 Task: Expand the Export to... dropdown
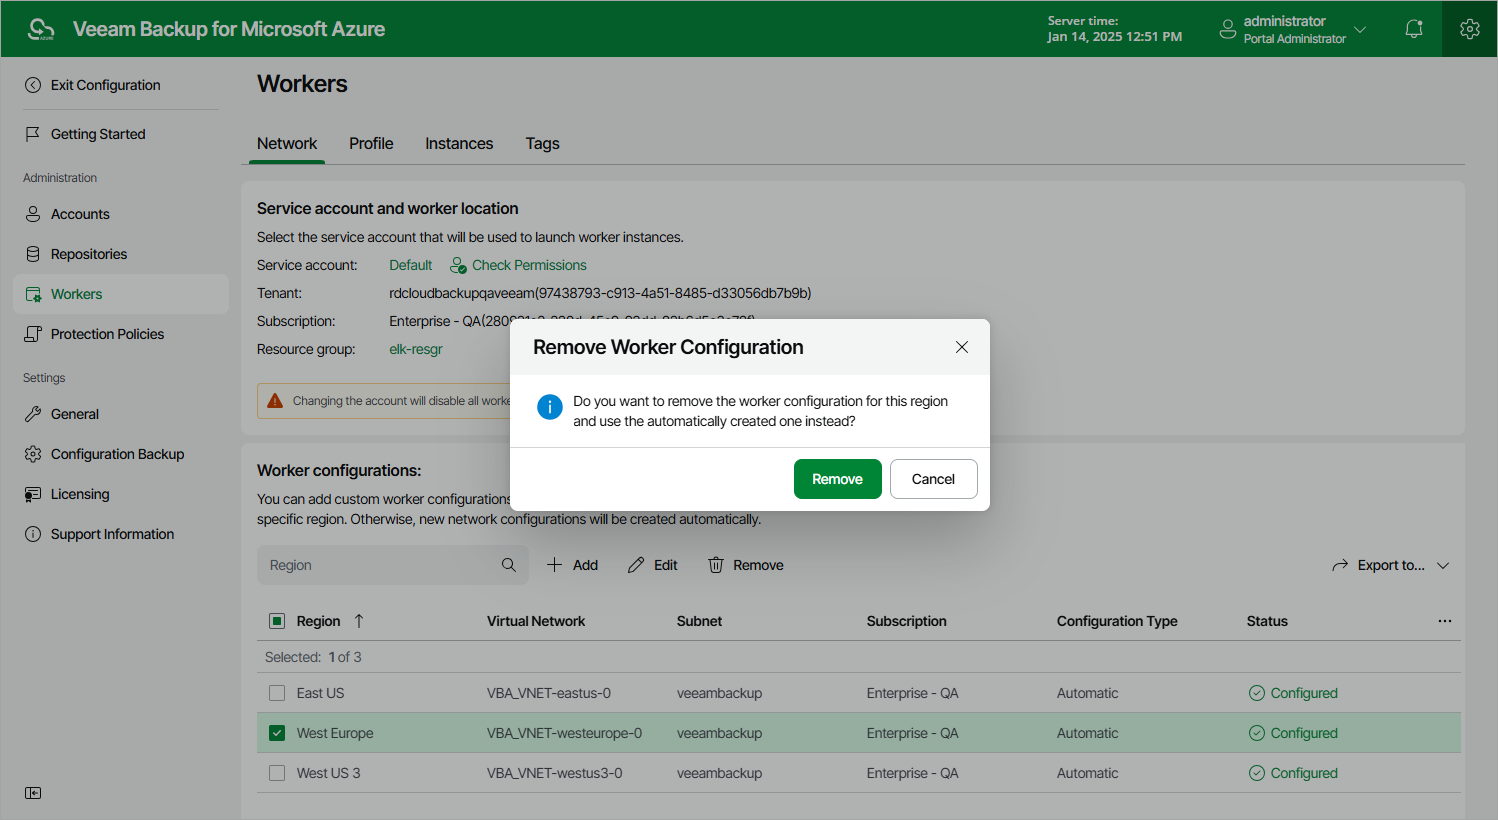click(x=1391, y=565)
